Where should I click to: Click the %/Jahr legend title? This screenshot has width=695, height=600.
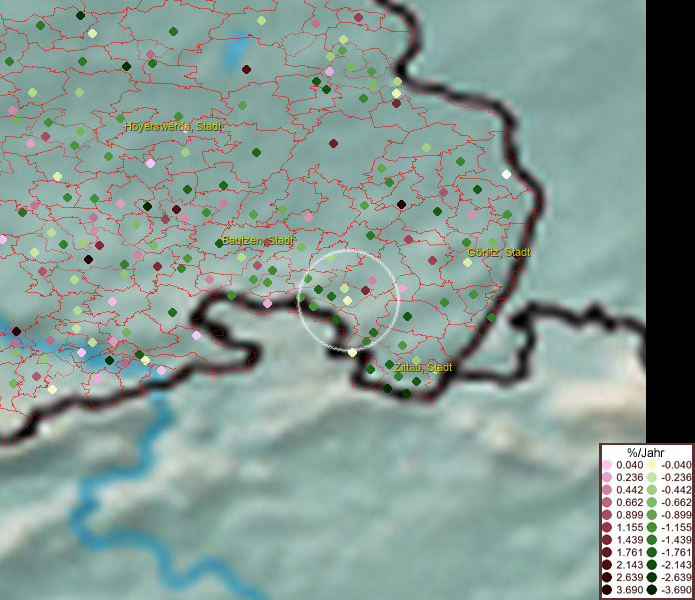point(646,452)
